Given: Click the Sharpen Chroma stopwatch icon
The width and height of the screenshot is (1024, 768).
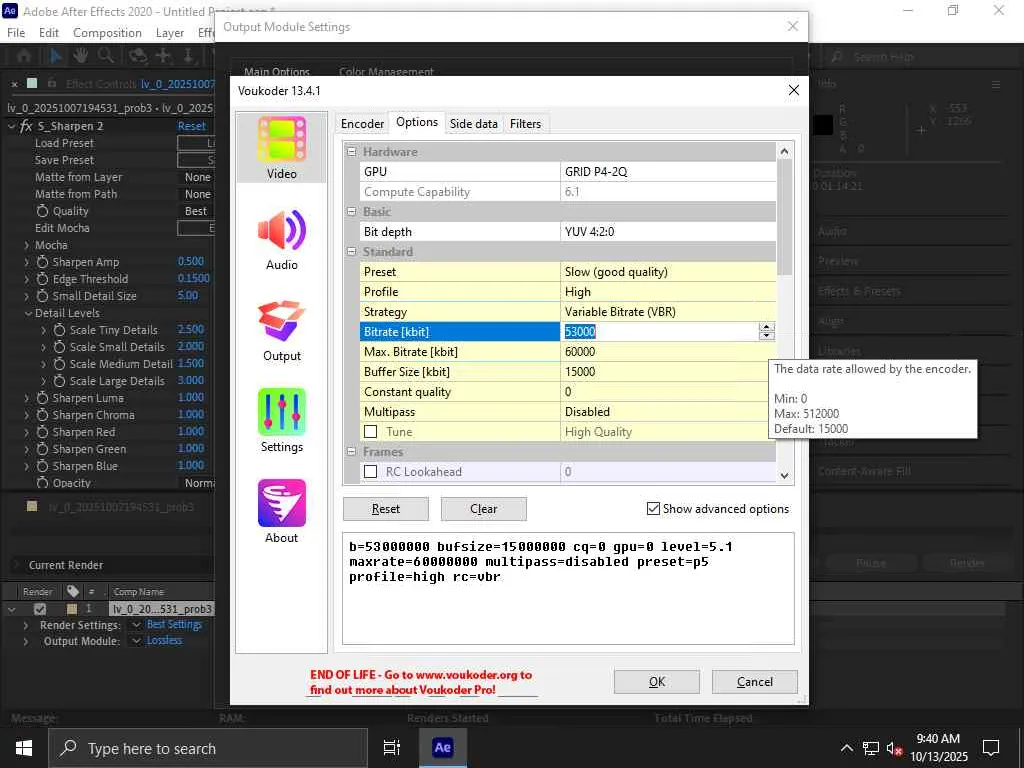Looking at the screenshot, I should (x=42, y=415).
